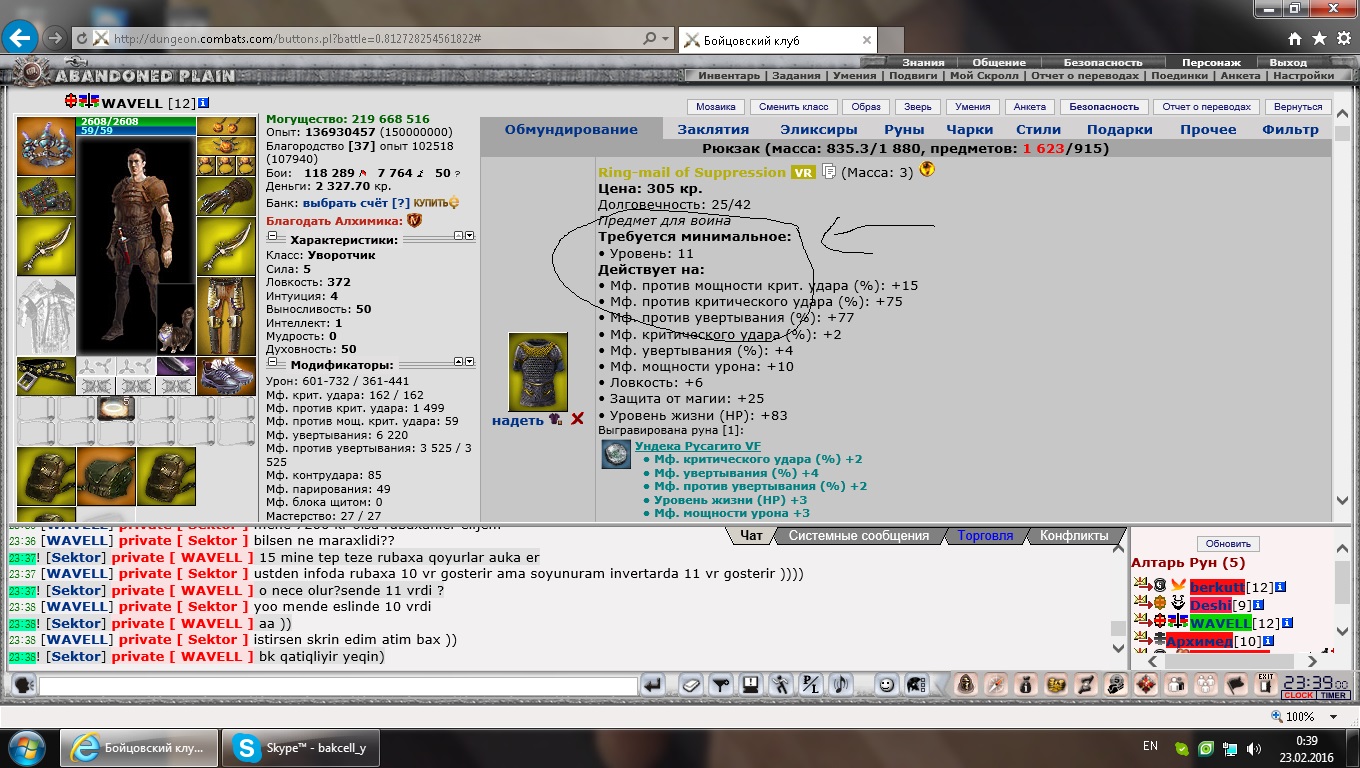Click the Alchemist's Blessing badge icon
The width and height of the screenshot is (1360, 768).
coord(414,221)
